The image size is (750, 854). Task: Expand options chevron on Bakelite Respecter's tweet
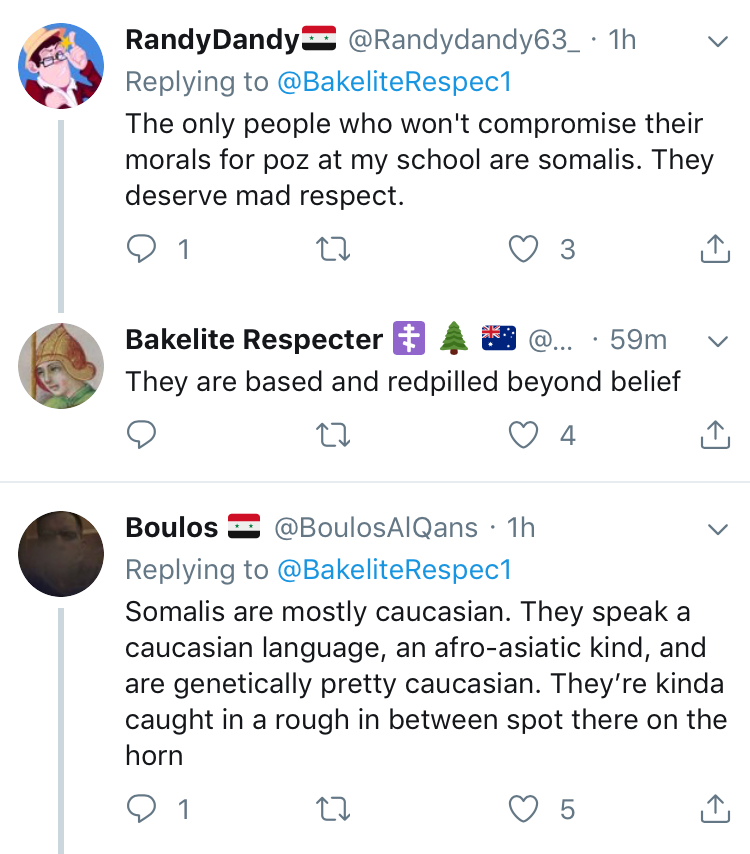point(718,341)
